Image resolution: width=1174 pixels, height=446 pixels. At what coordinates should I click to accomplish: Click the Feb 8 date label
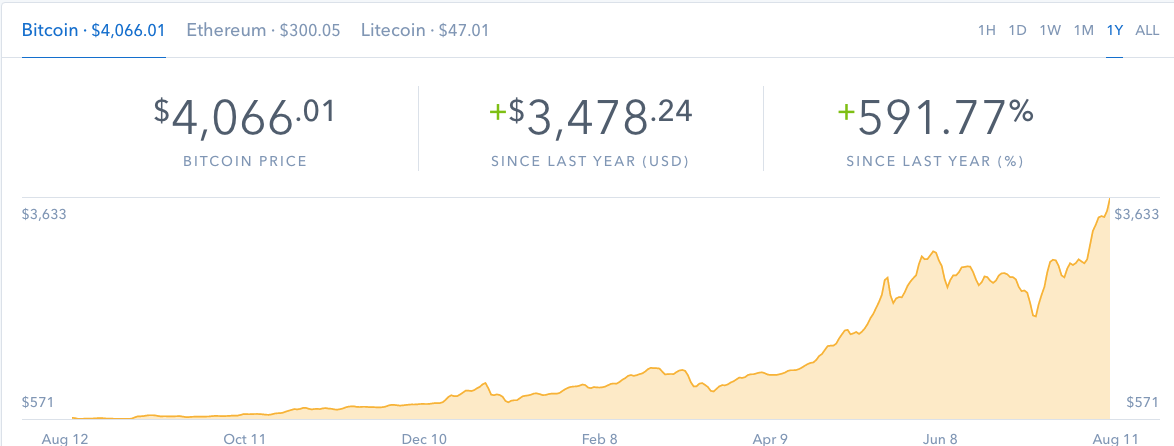click(x=600, y=438)
